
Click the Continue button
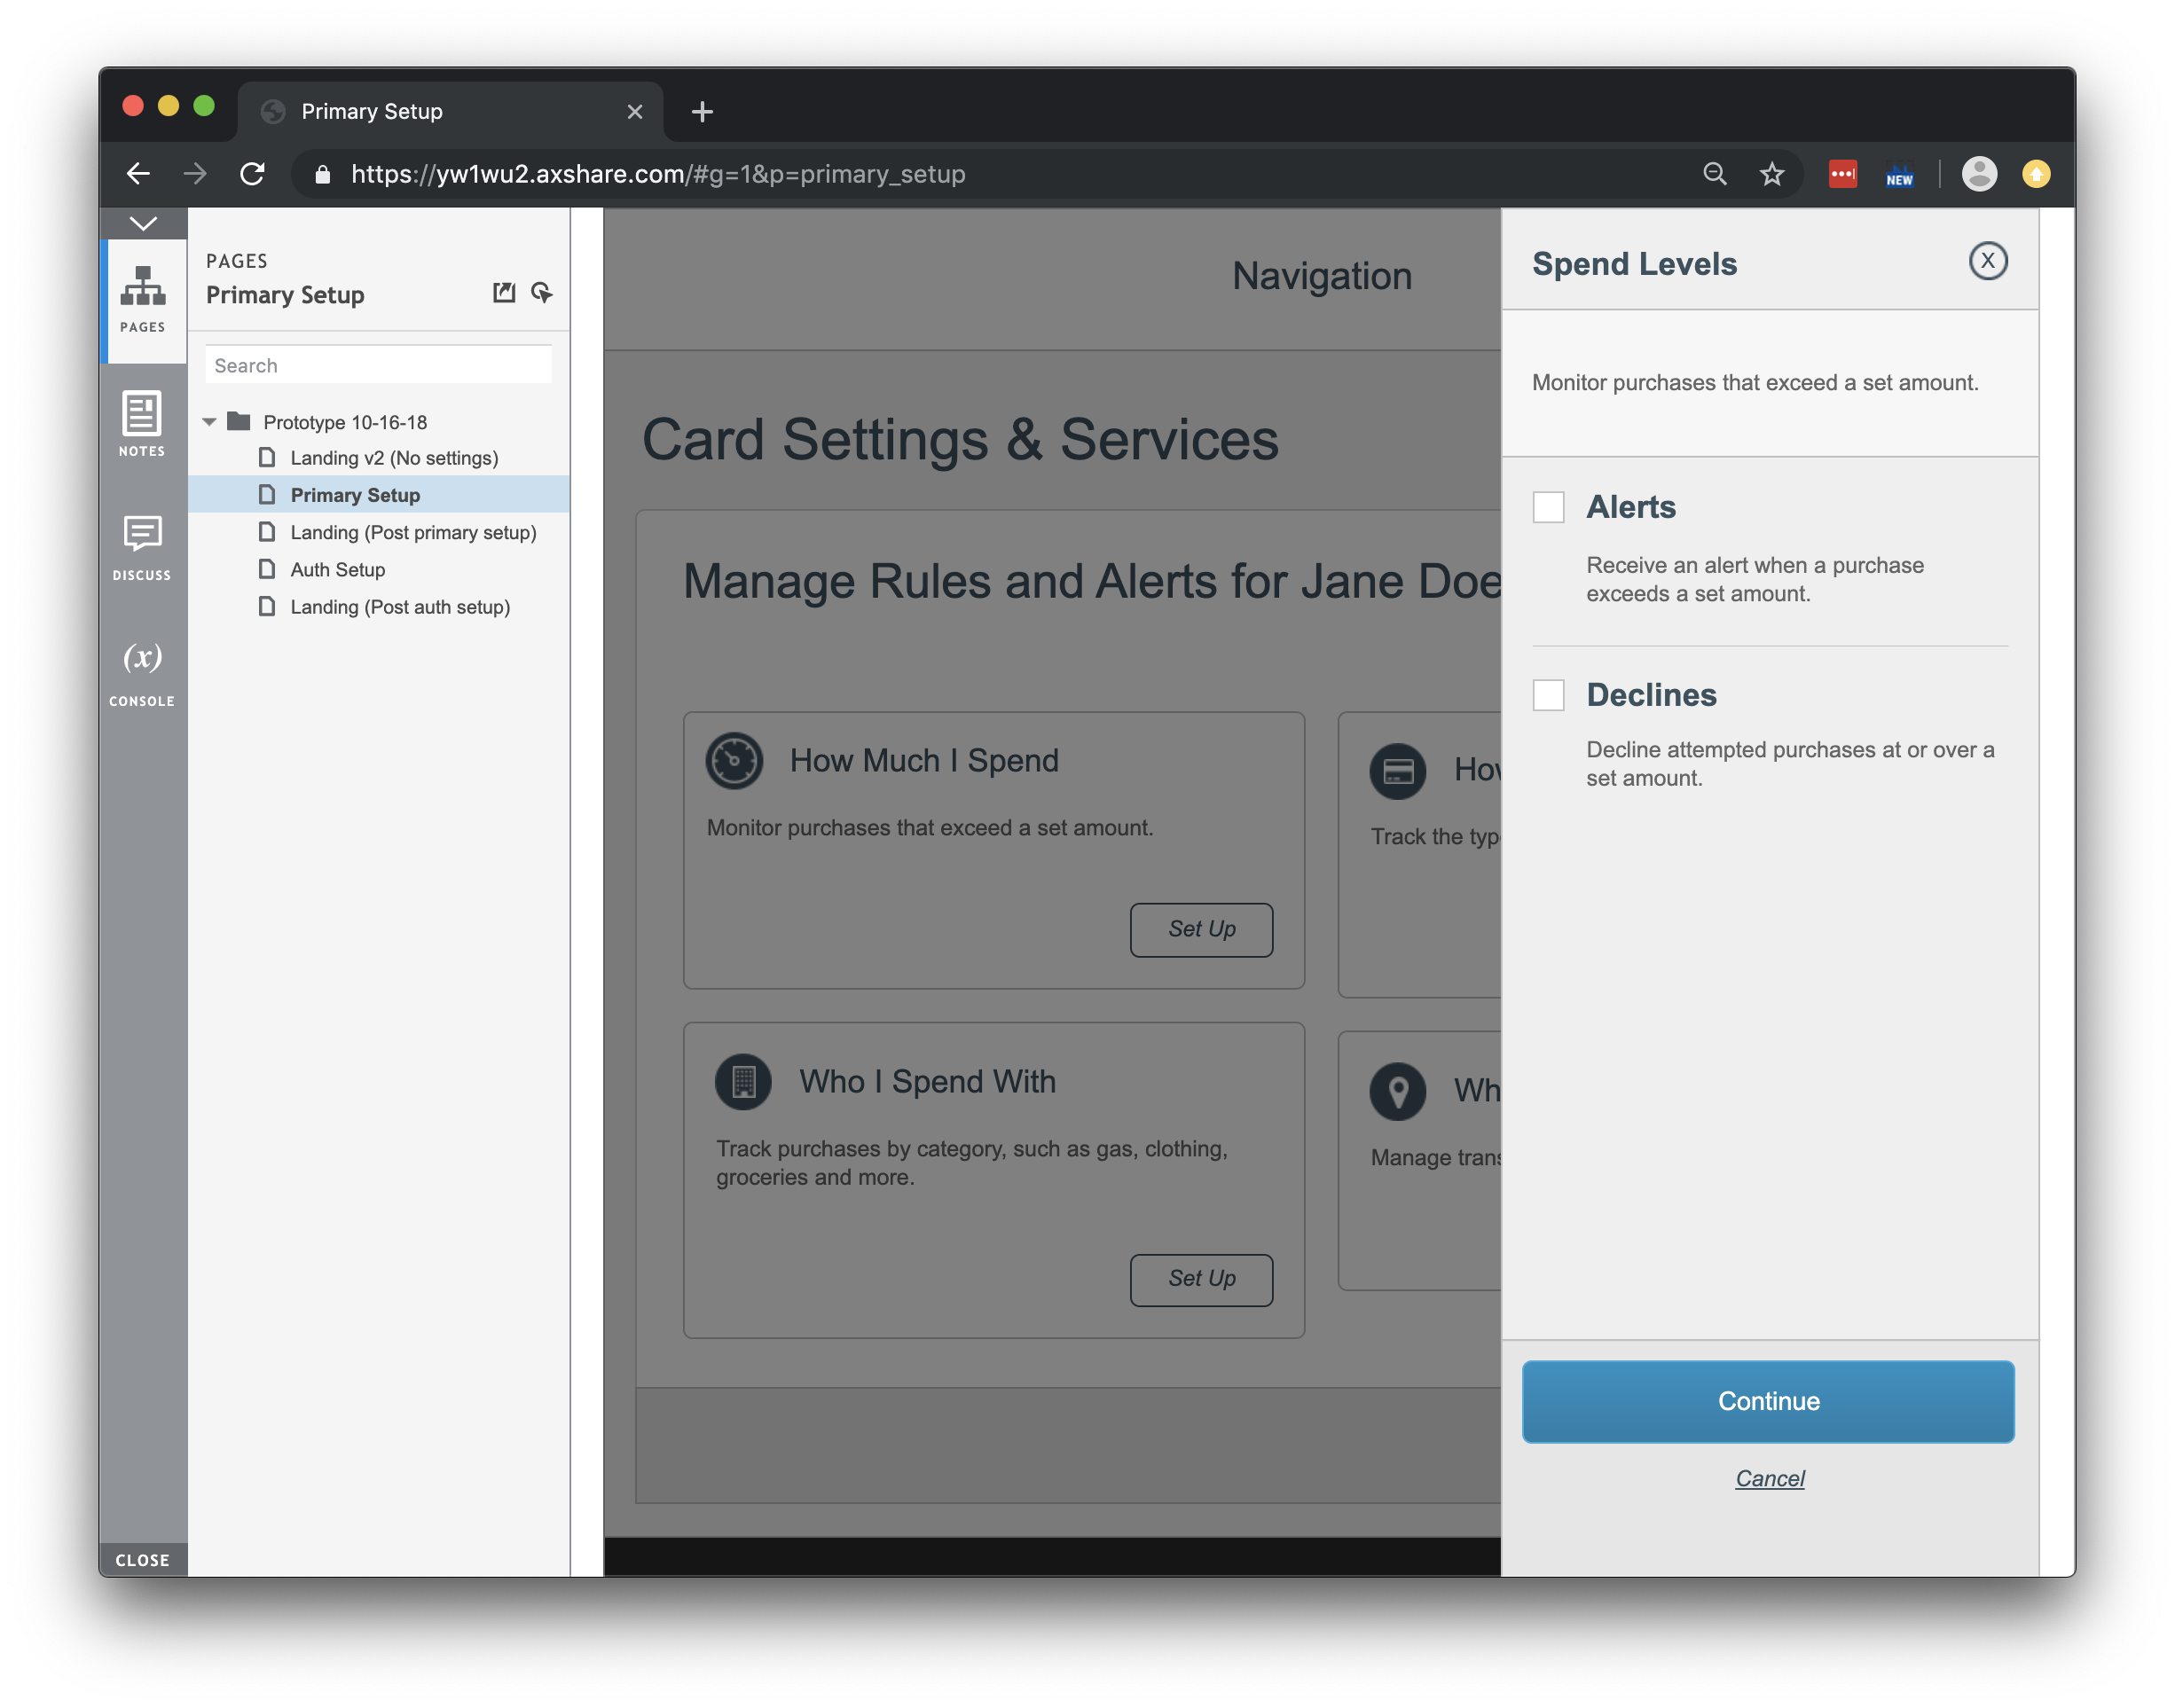click(1768, 1401)
